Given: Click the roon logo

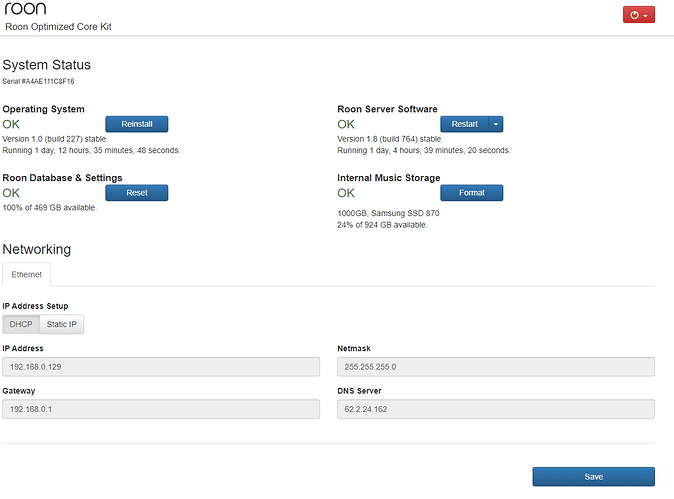Looking at the screenshot, I should [25, 8].
